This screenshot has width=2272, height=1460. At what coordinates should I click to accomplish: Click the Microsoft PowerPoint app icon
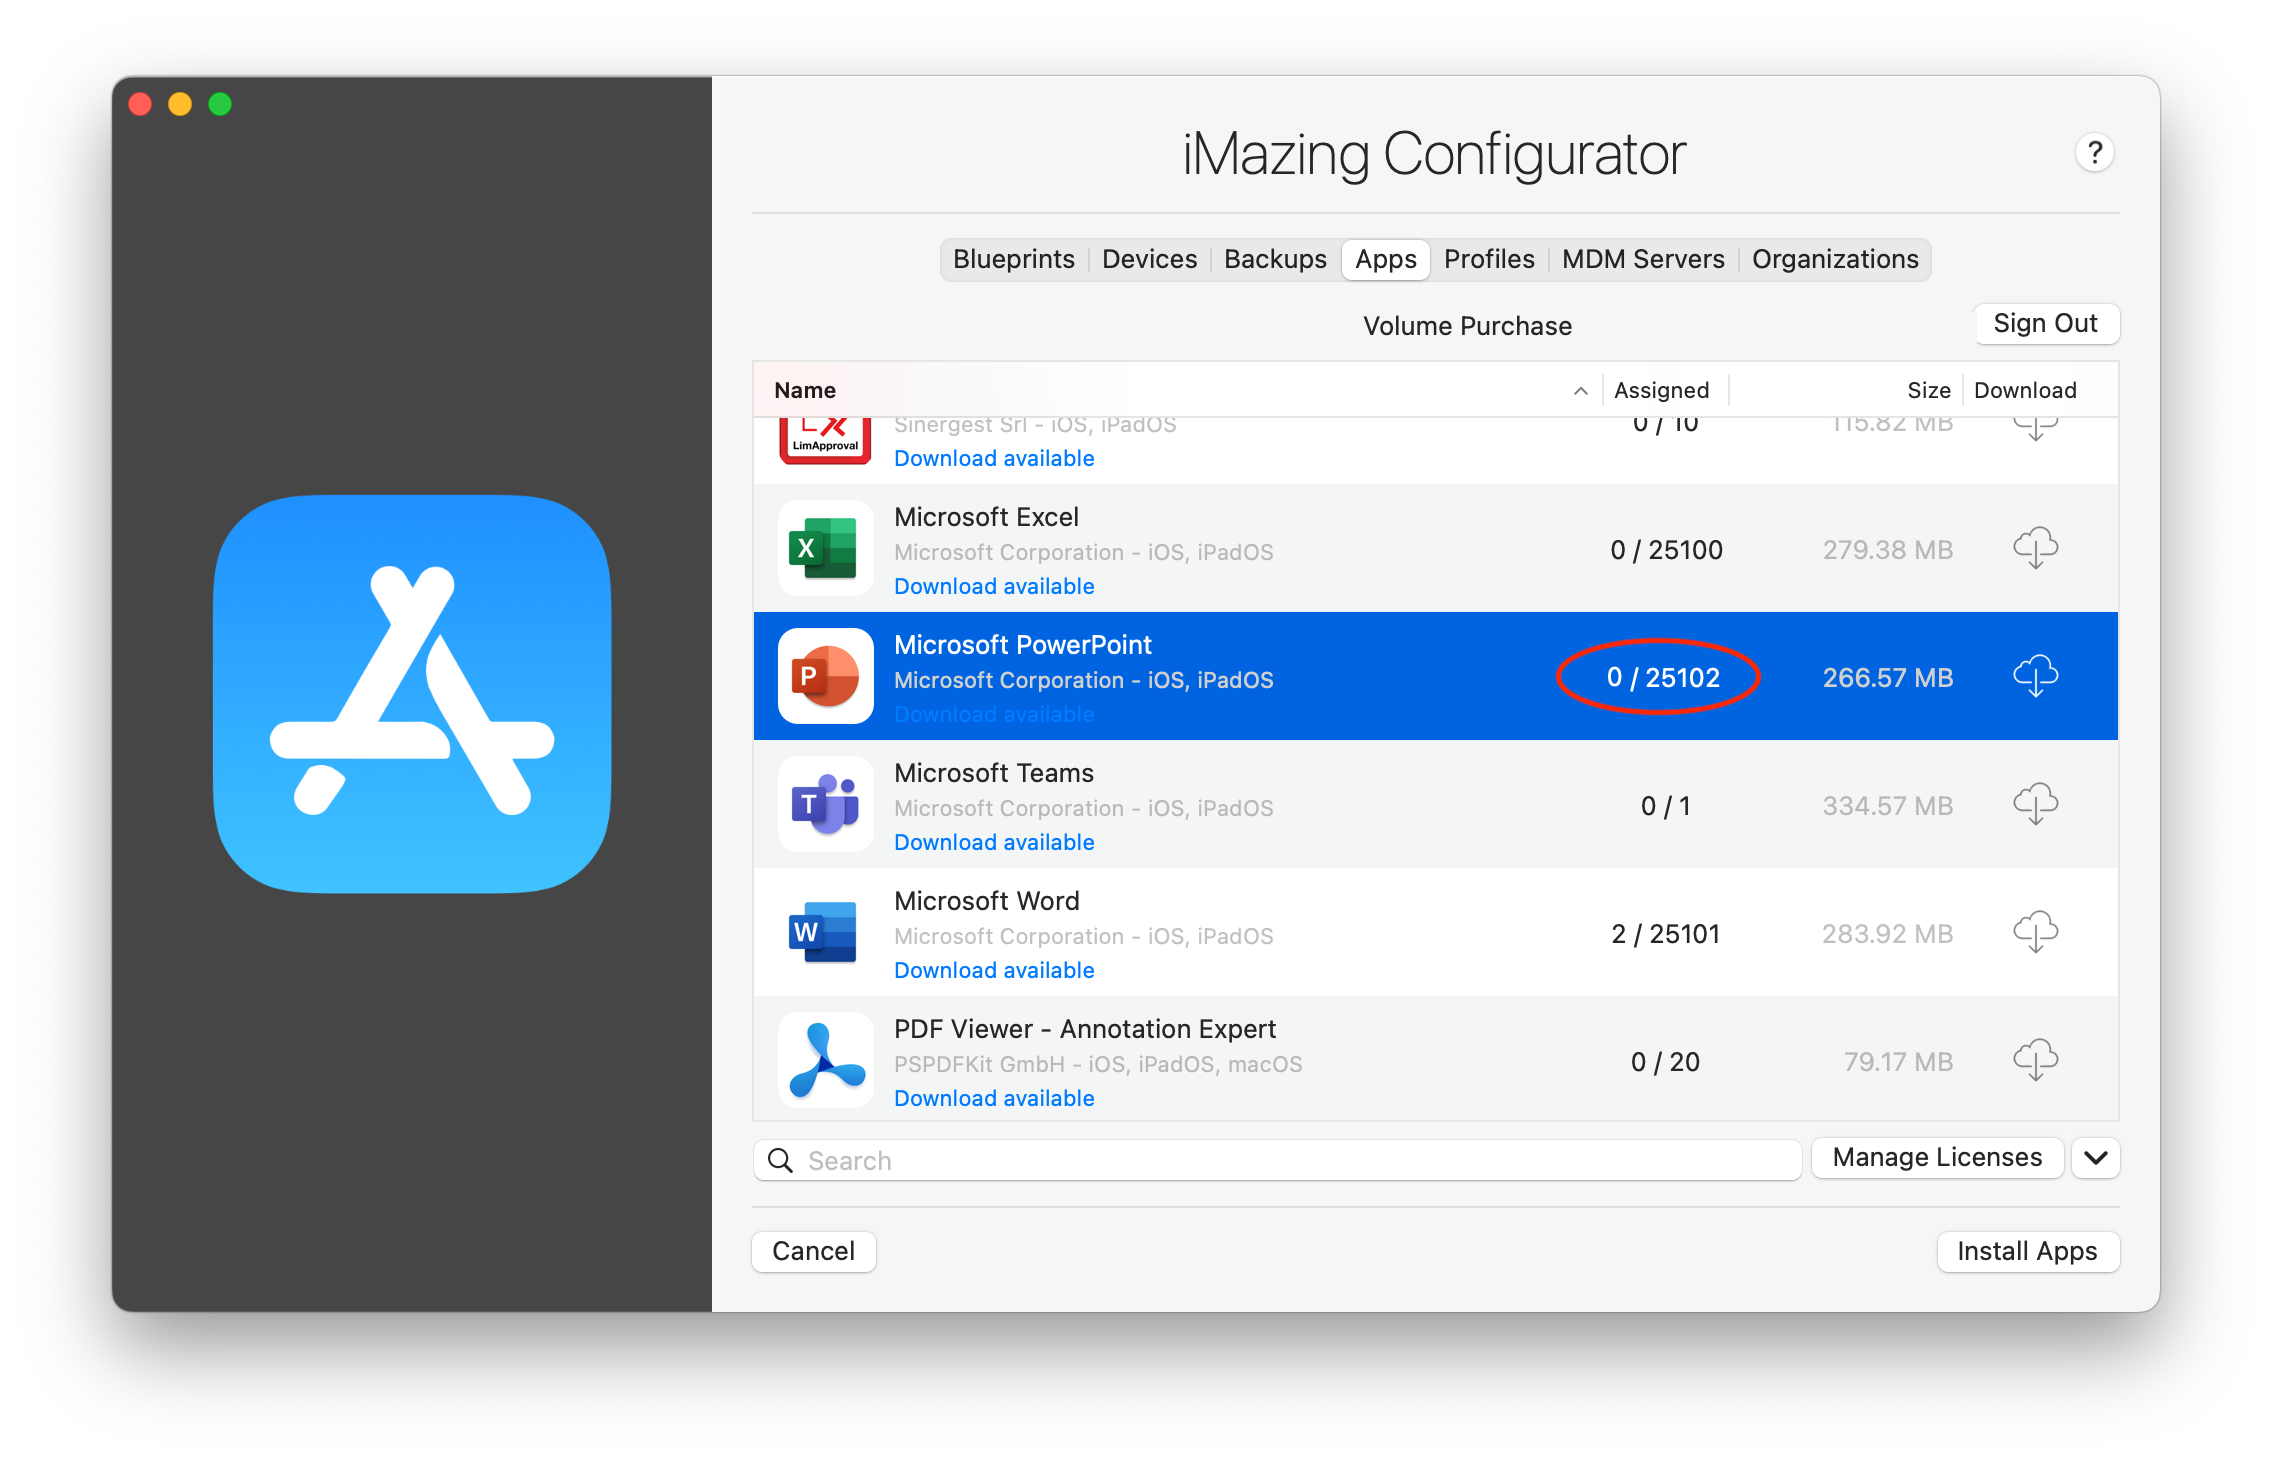pos(825,676)
